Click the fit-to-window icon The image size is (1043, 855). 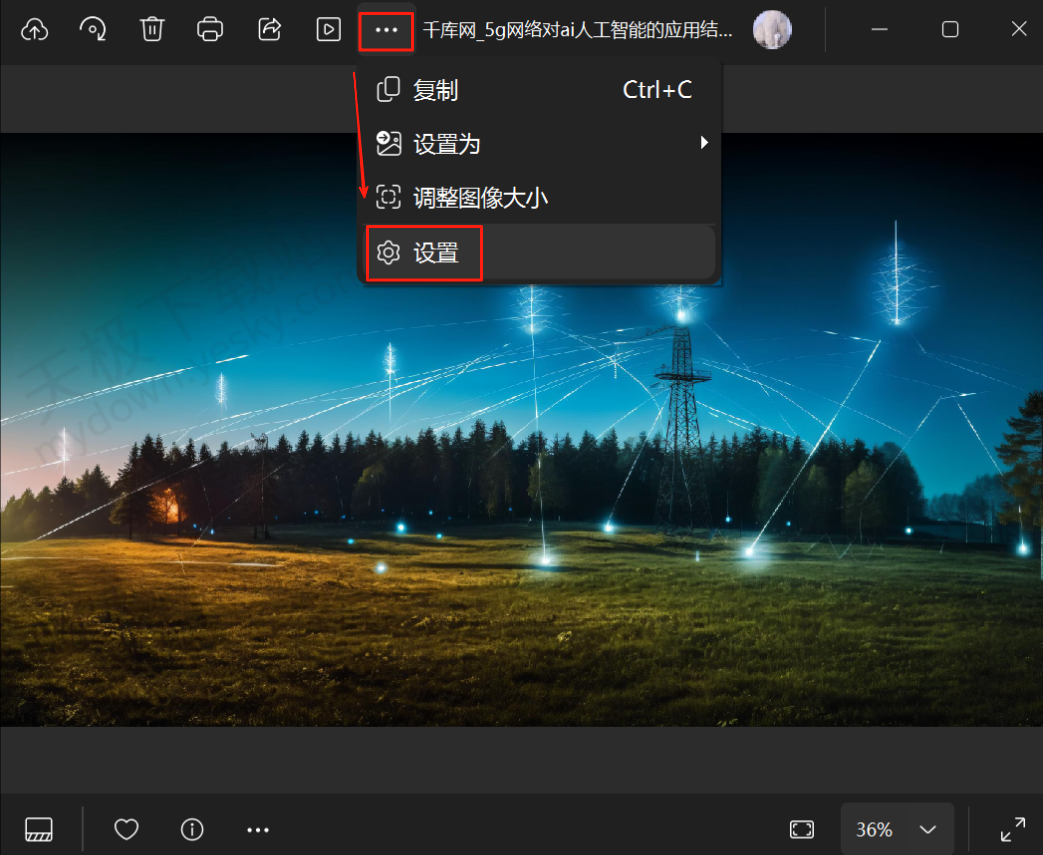(x=802, y=829)
